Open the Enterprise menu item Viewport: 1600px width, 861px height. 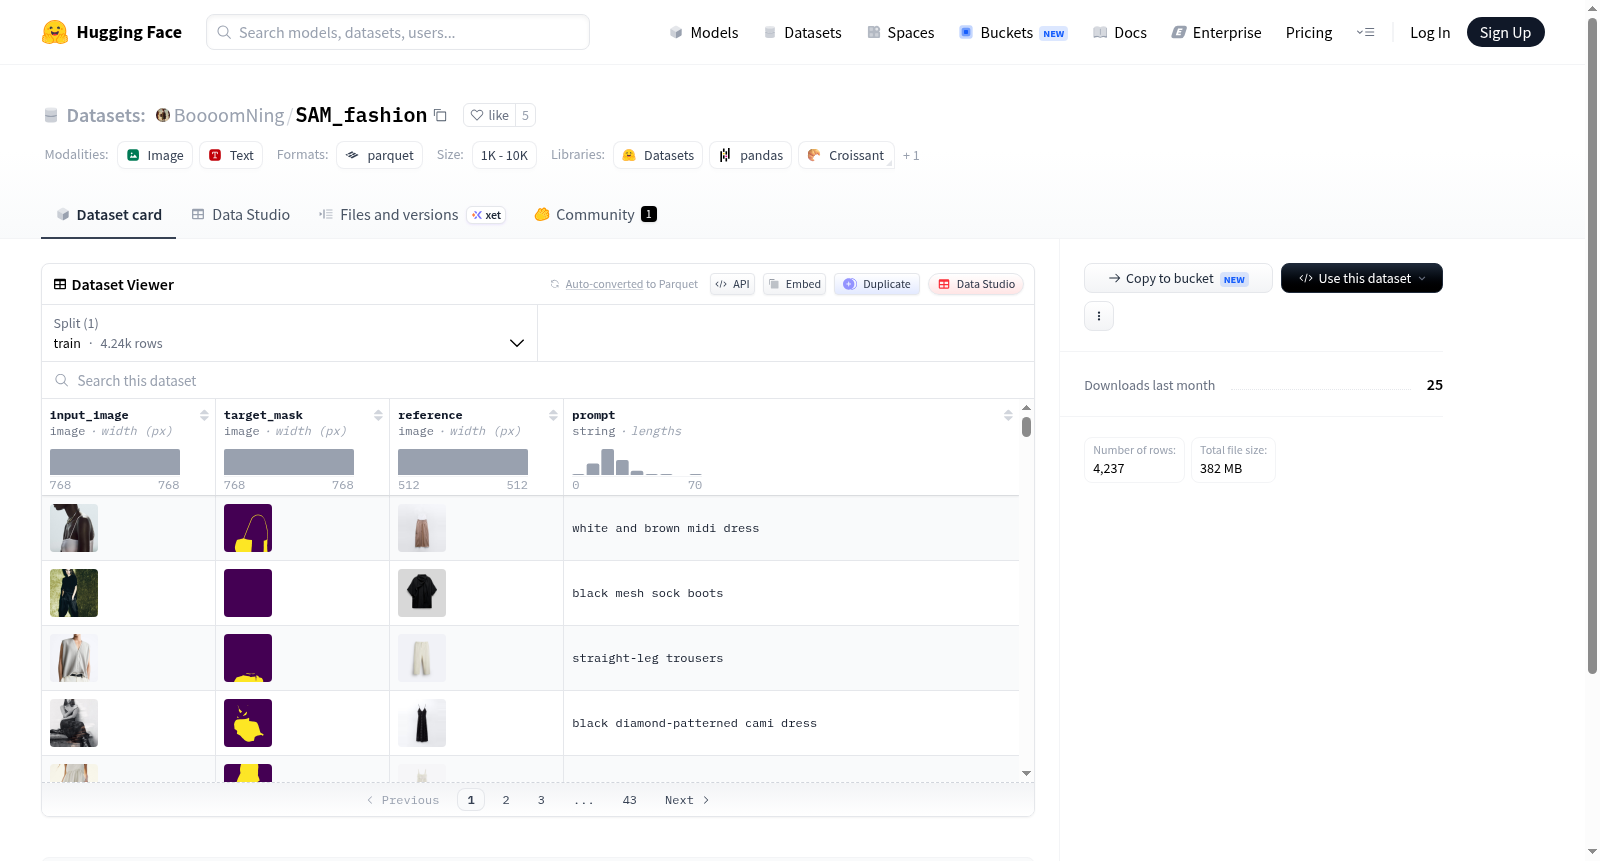(1216, 33)
